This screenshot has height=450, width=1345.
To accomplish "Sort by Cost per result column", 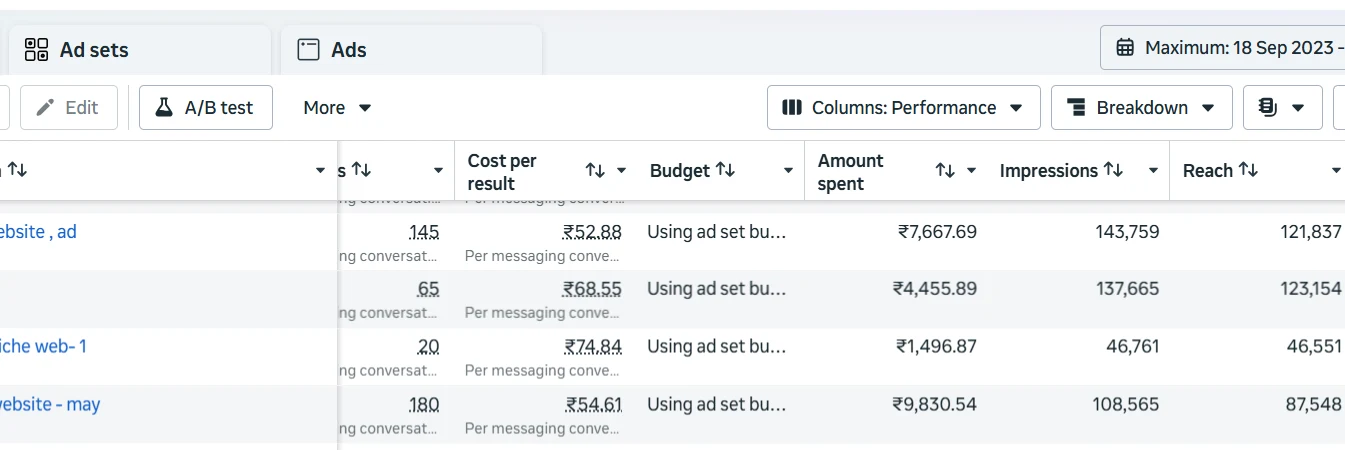I will pos(595,171).
